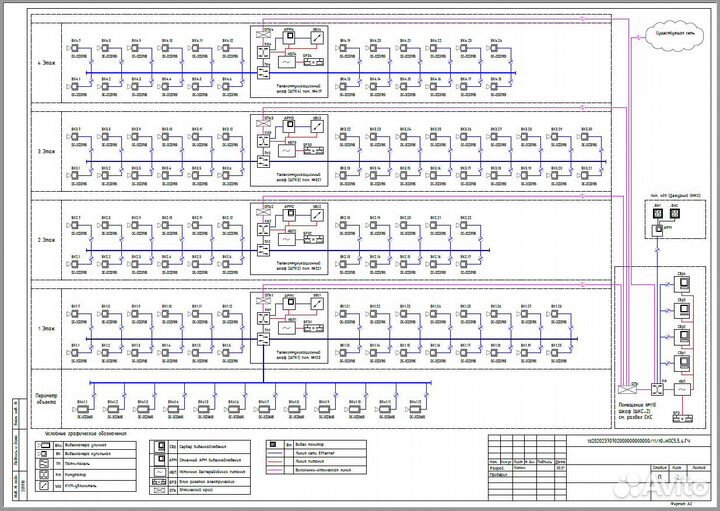
Task: Click the 2 Этаж floor label
Action: pos(48,243)
